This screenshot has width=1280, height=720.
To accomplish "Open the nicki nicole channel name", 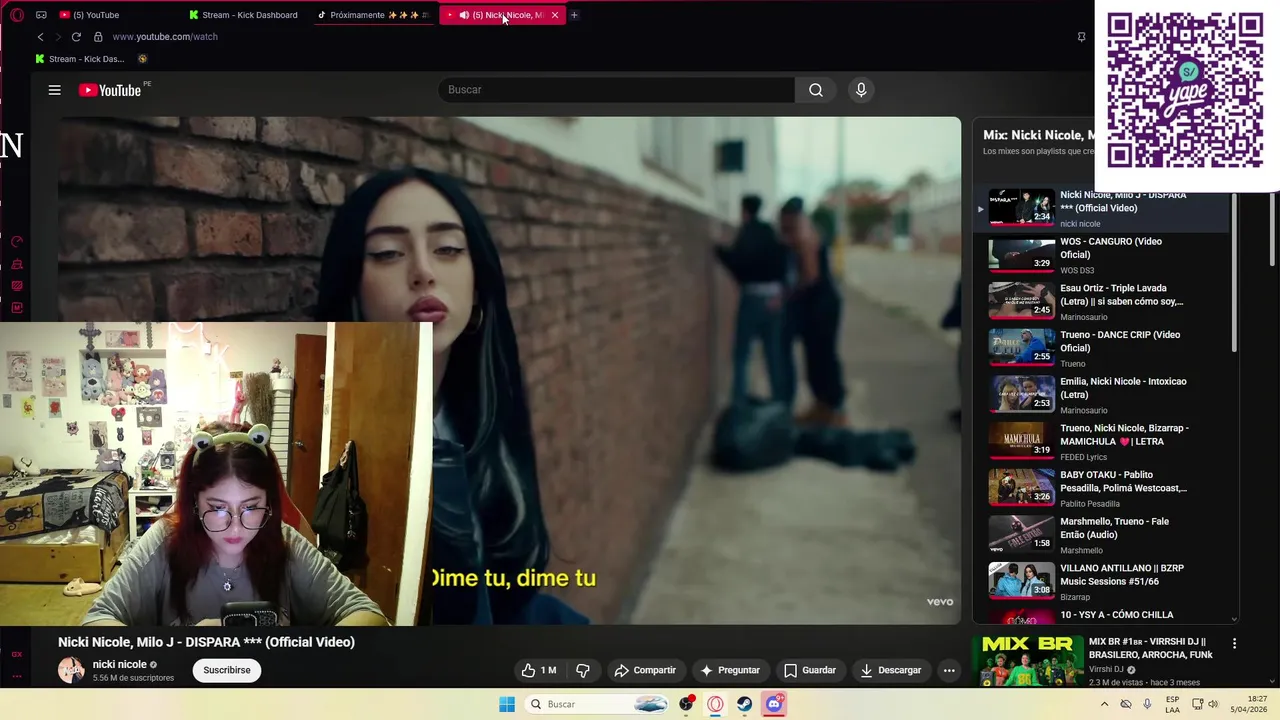I will 119,664.
